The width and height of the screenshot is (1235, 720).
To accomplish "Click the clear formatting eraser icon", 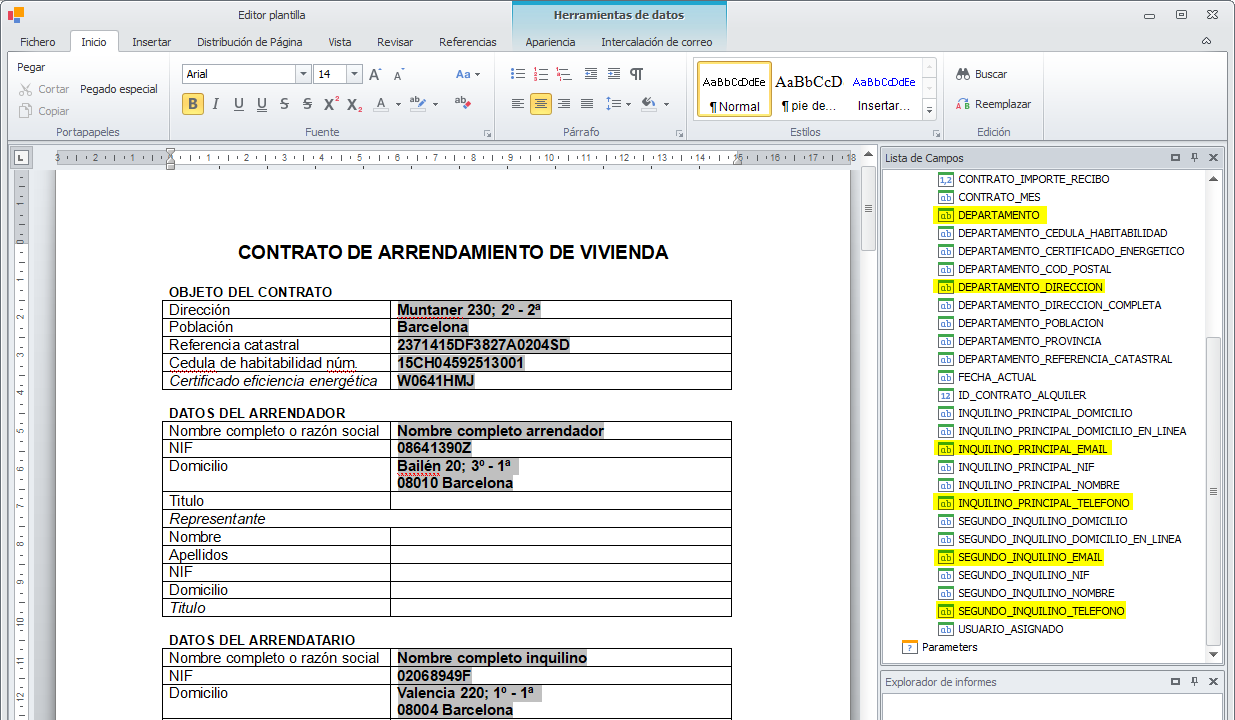I will click(462, 103).
